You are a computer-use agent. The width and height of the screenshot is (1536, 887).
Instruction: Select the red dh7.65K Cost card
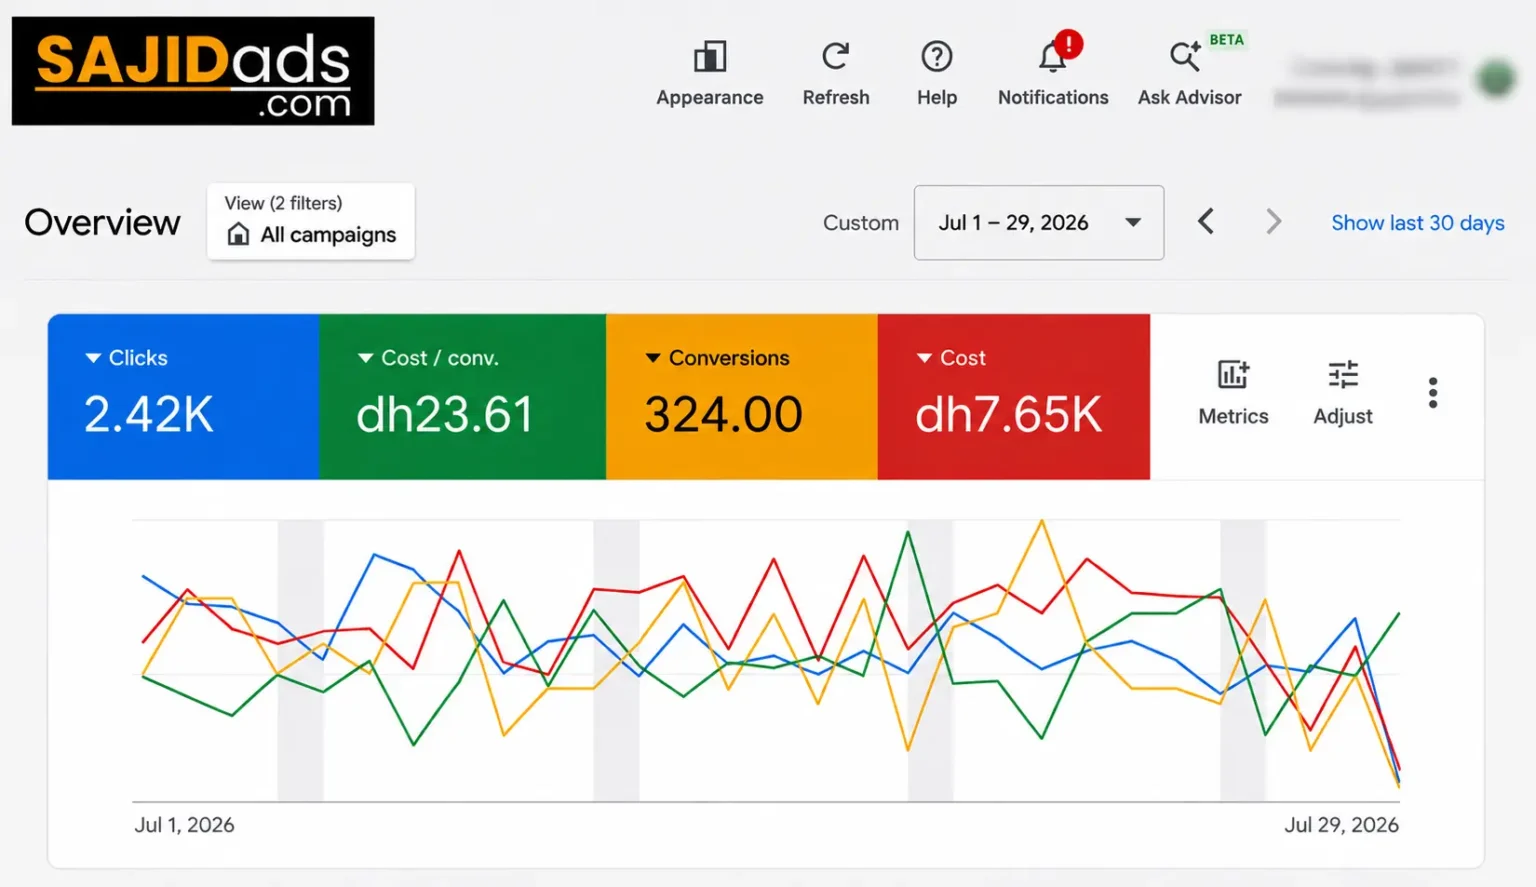click(1014, 397)
